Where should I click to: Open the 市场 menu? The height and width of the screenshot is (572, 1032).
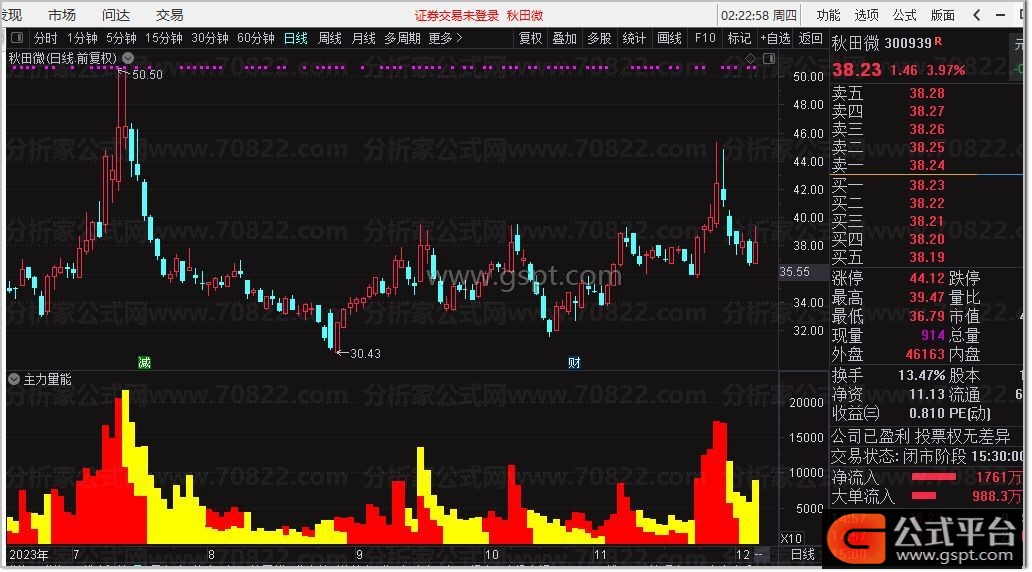62,14
